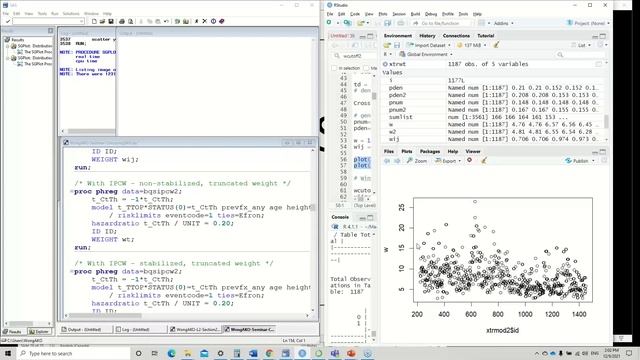Click Zoom button in Plots pane
This screenshot has width=640, height=360.
point(417,161)
